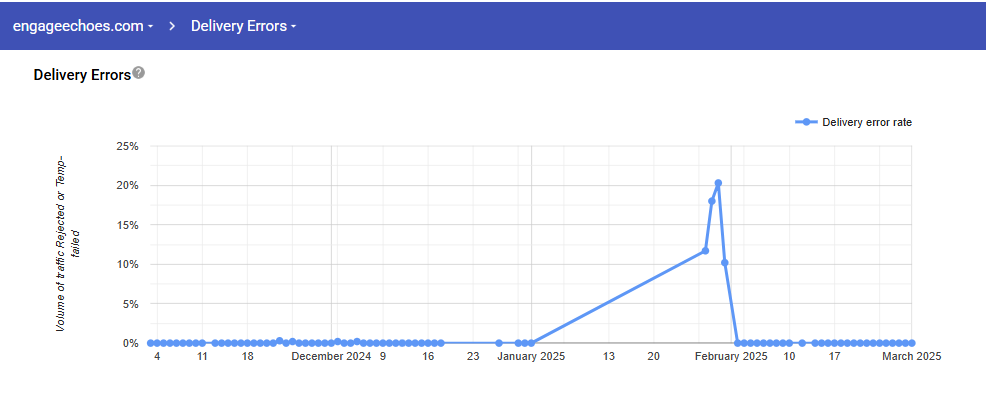The height and width of the screenshot is (404, 986).
Task: Click the breadcrumb chevron separator arrow
Action: coord(172,26)
